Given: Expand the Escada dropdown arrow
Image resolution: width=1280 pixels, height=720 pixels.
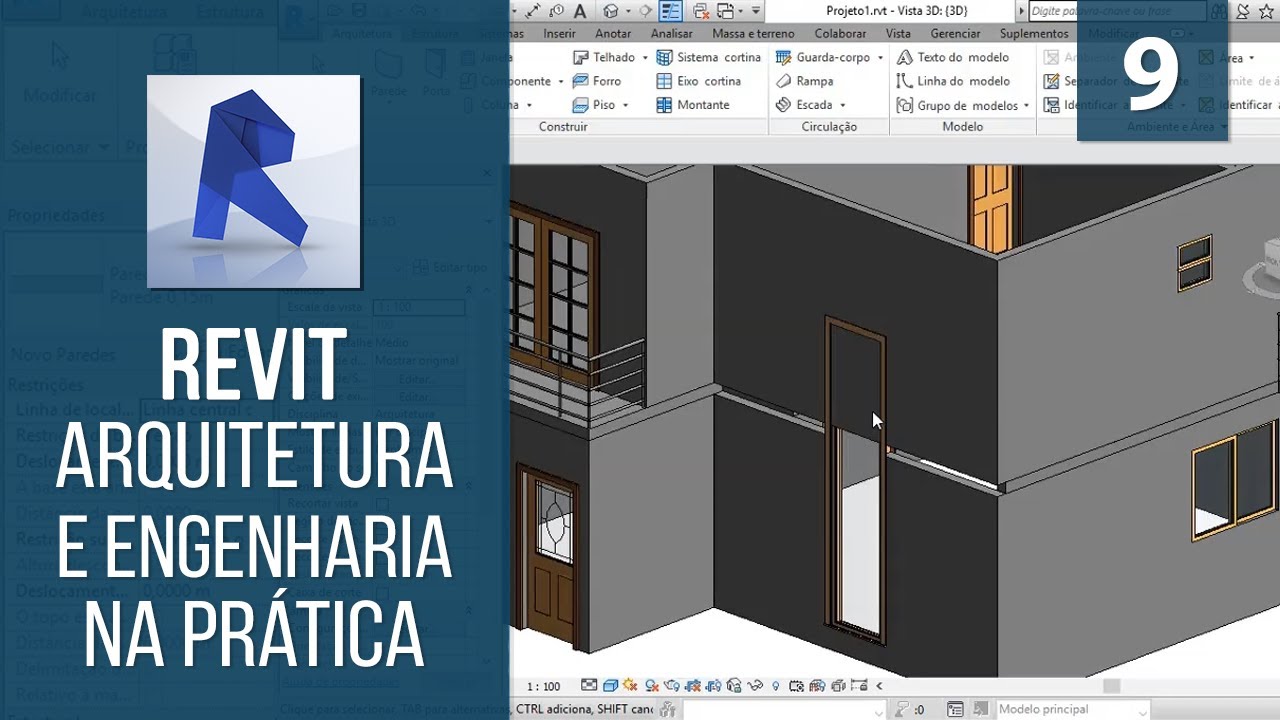Looking at the screenshot, I should pos(843,105).
